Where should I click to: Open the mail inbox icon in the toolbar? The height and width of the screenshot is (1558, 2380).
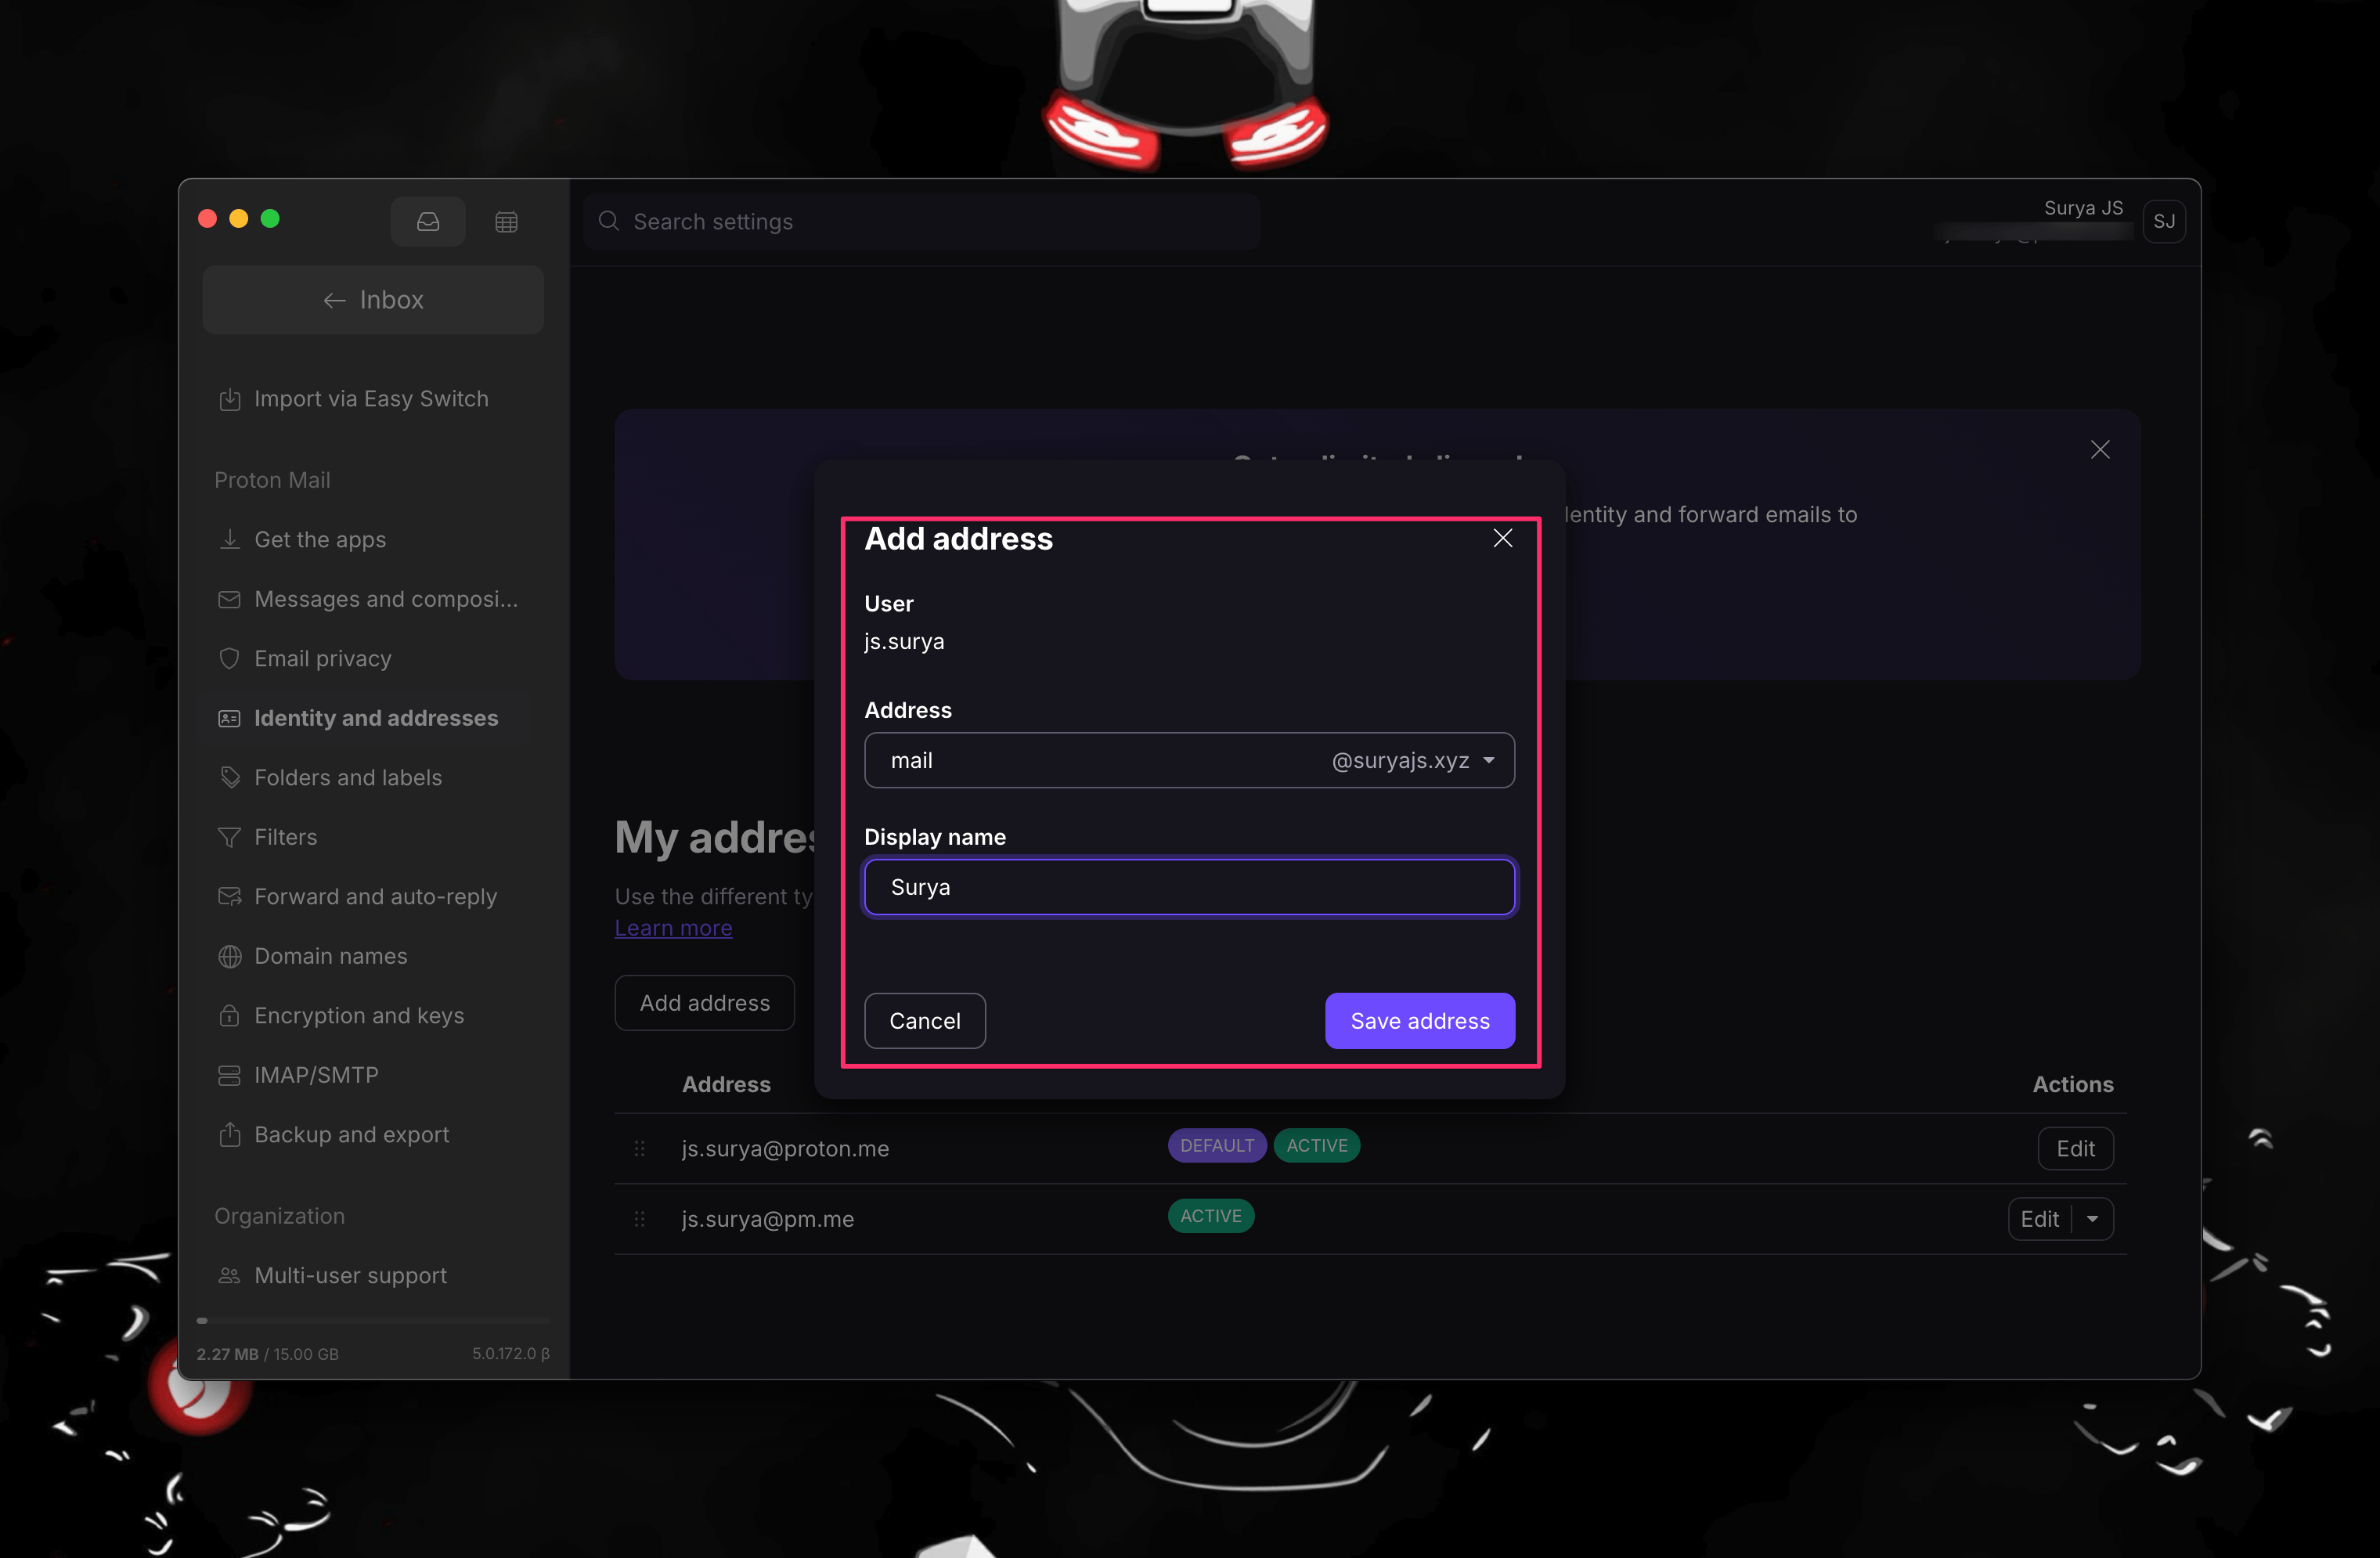[428, 221]
